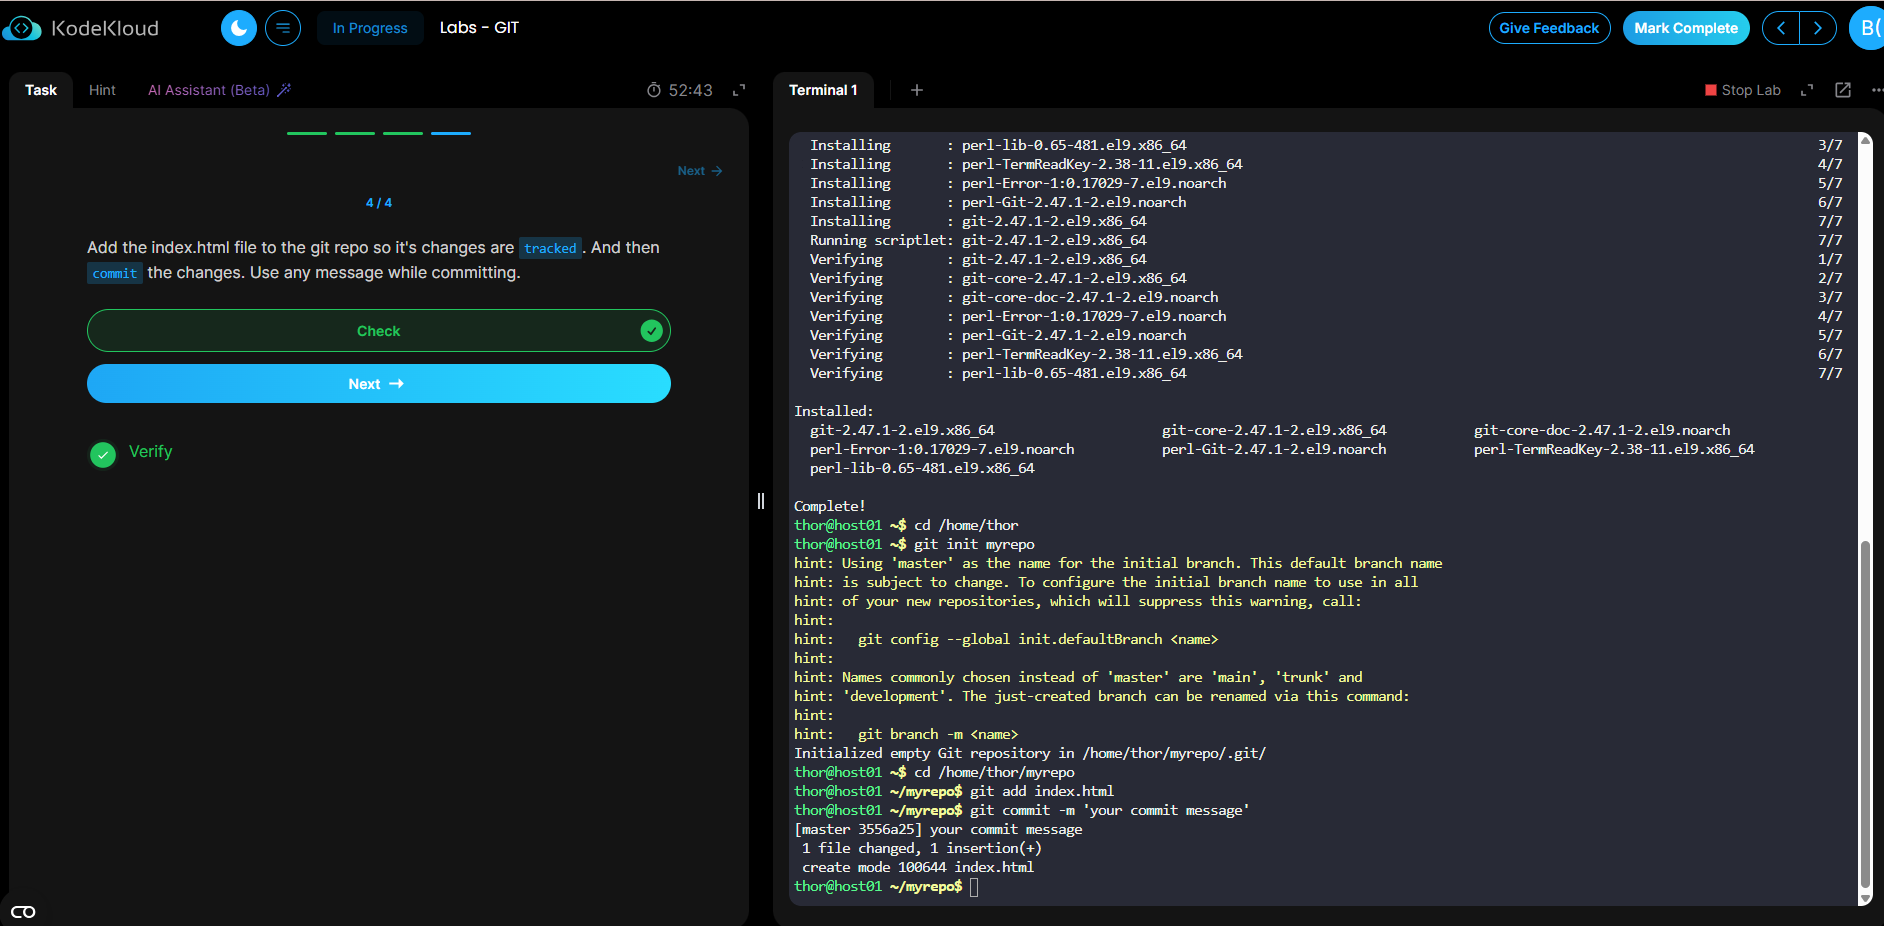This screenshot has height=926, width=1884.
Task: Open the lab menu list icon
Action: pos(283,28)
